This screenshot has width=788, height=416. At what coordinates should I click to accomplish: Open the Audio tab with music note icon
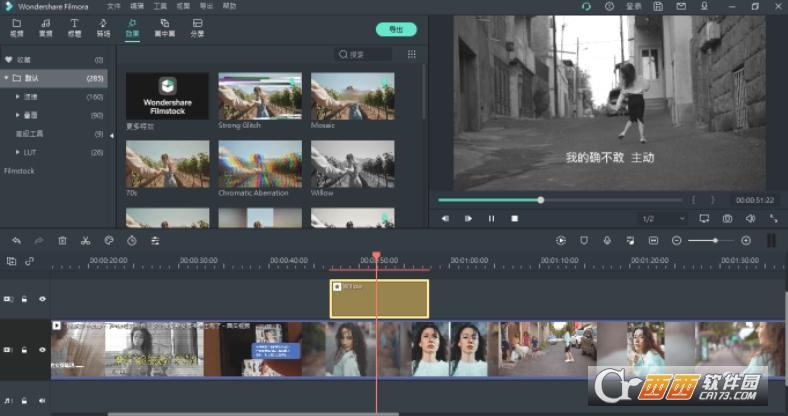46,28
